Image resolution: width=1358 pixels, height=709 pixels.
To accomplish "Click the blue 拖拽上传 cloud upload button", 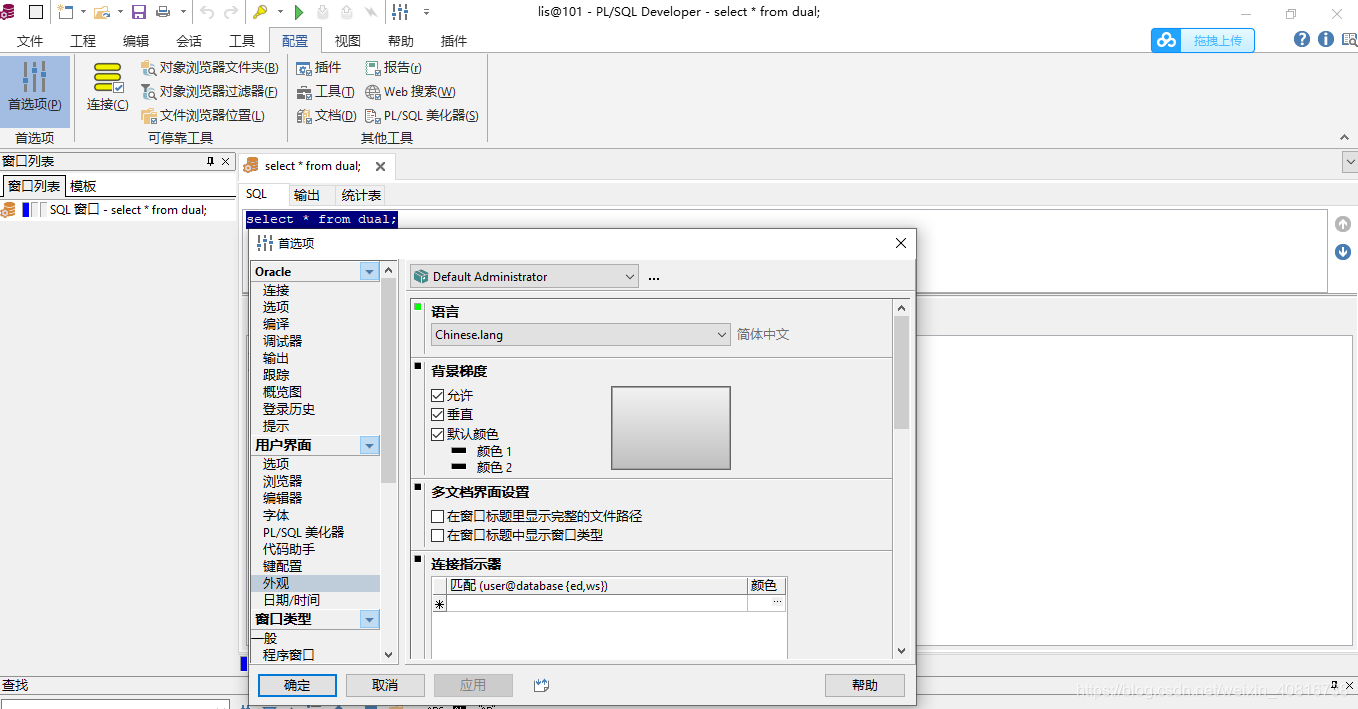I will pyautogui.click(x=1203, y=40).
